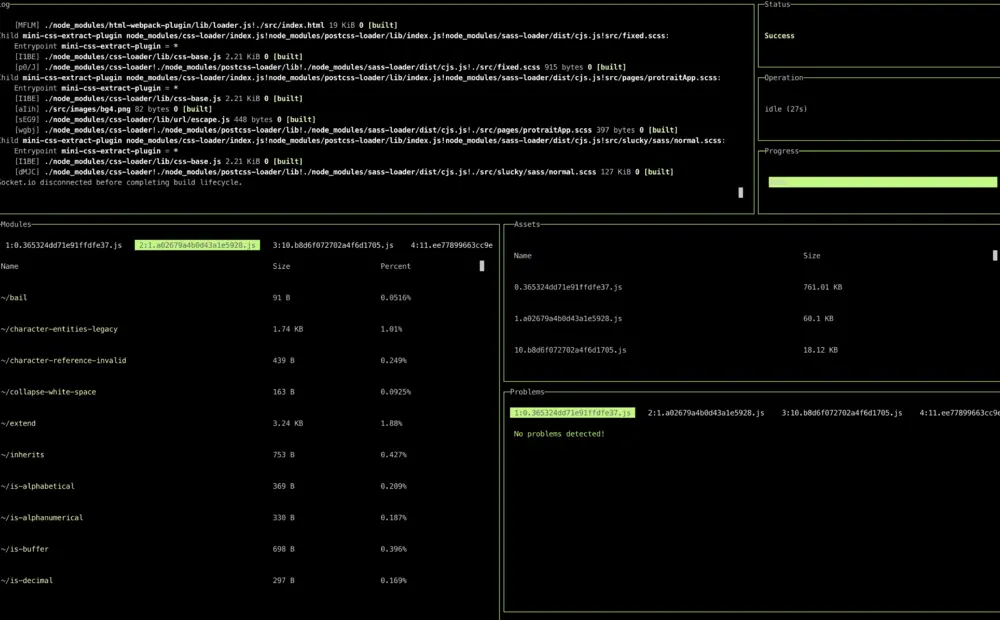Select Modules tab 4:11.ee77899663cc9e
Screen dimensions: 1000x620
pyautogui.click(x=452, y=245)
